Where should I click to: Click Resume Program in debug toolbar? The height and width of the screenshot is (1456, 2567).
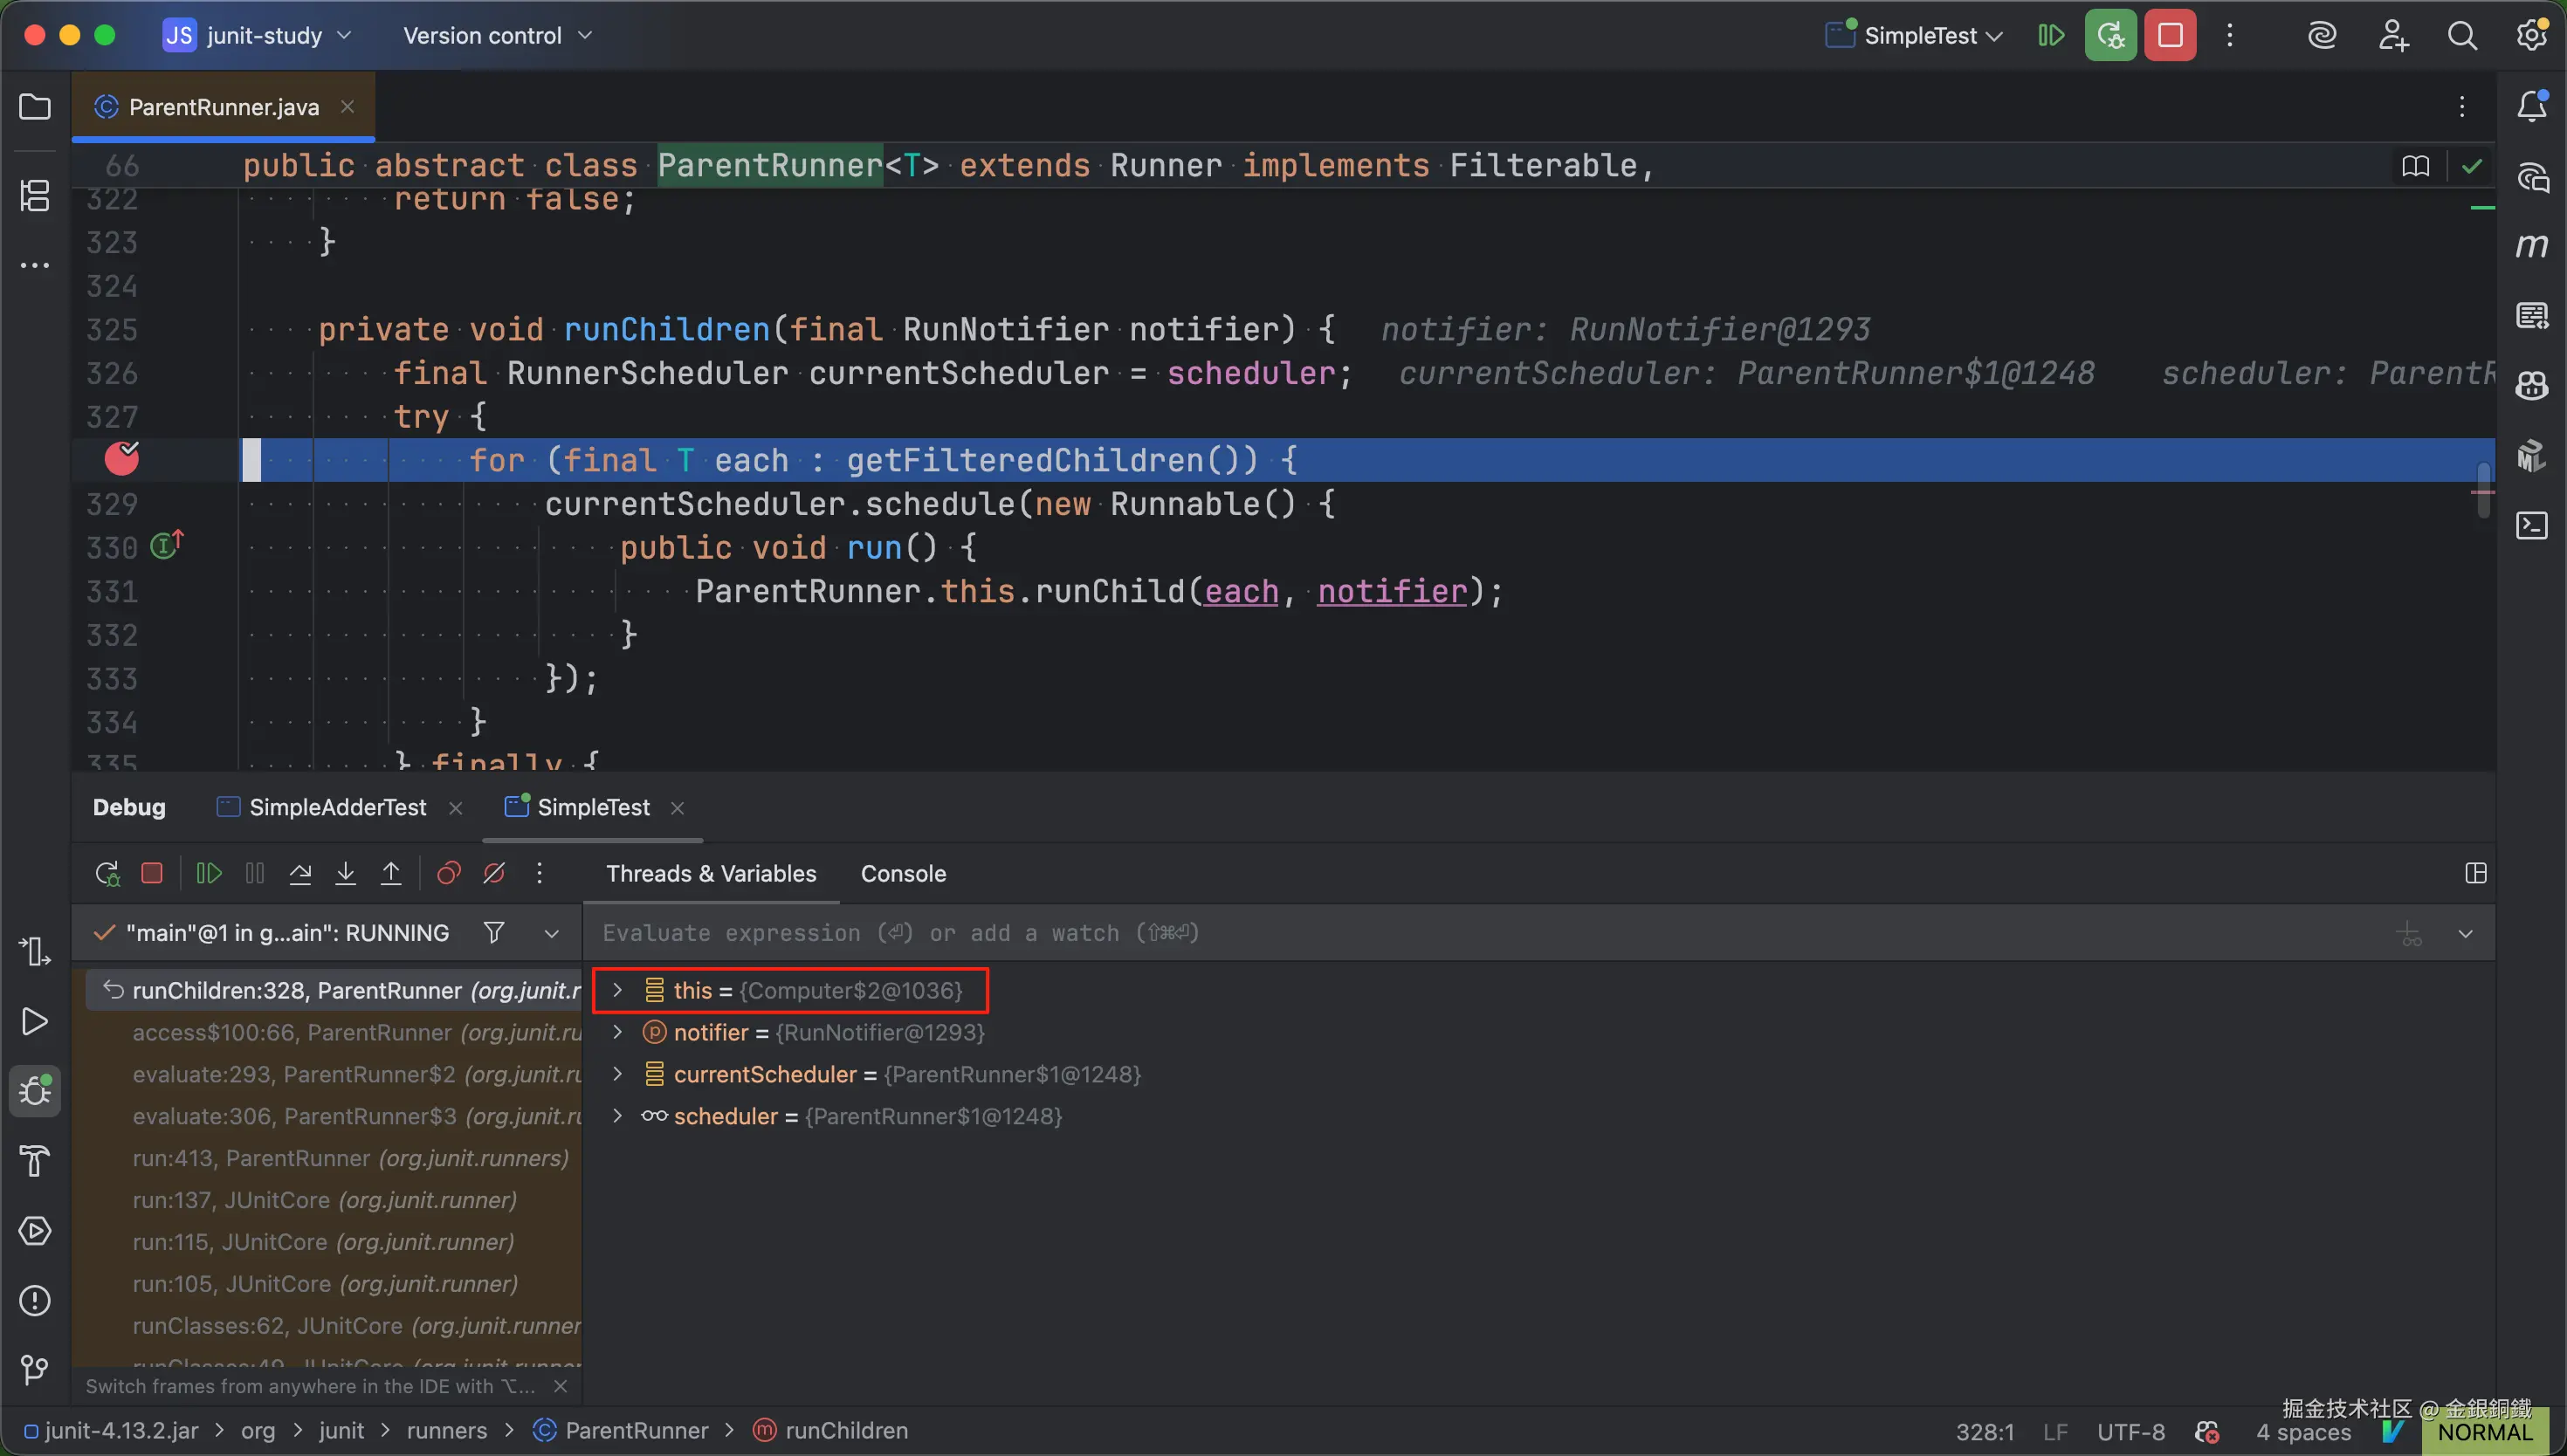tap(208, 873)
